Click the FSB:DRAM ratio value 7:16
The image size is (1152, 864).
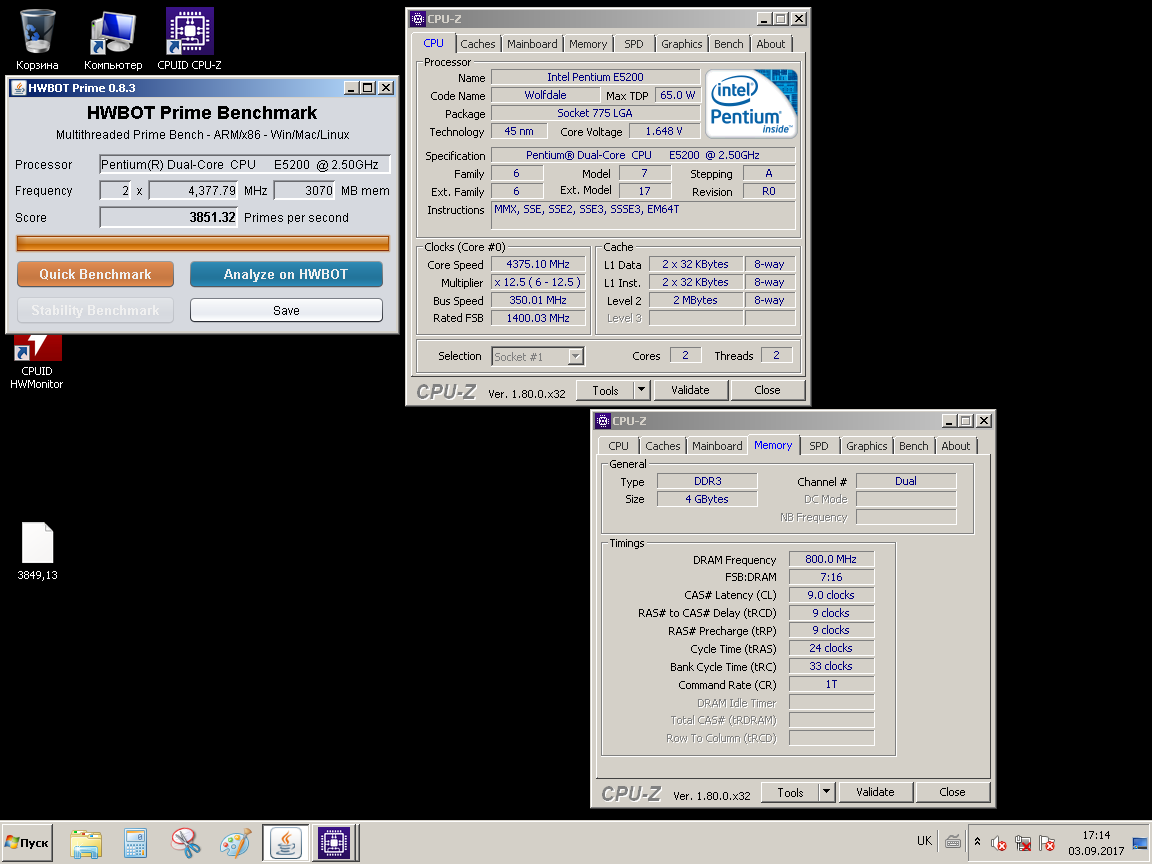(831, 577)
